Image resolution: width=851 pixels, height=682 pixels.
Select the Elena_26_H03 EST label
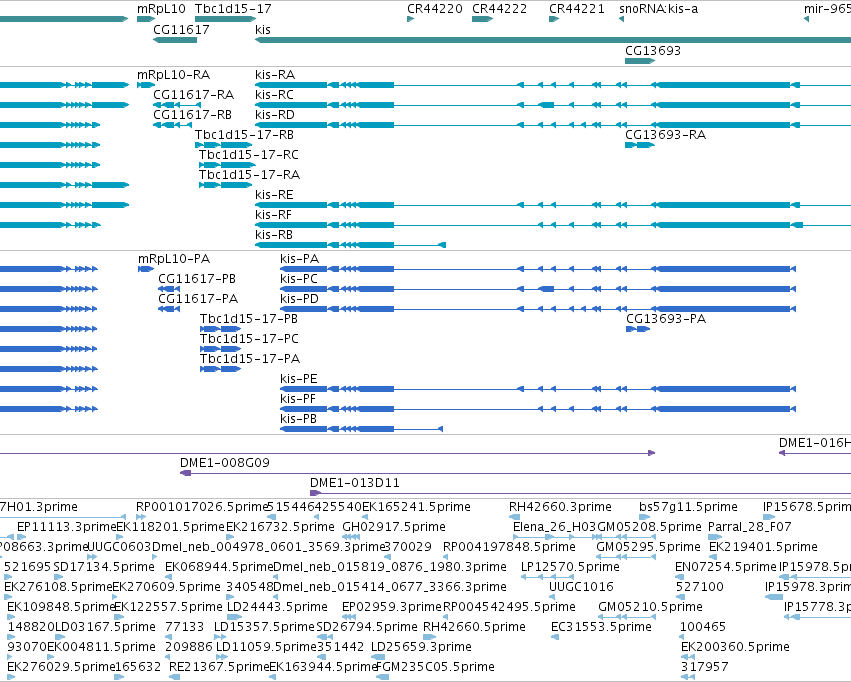click(554, 527)
